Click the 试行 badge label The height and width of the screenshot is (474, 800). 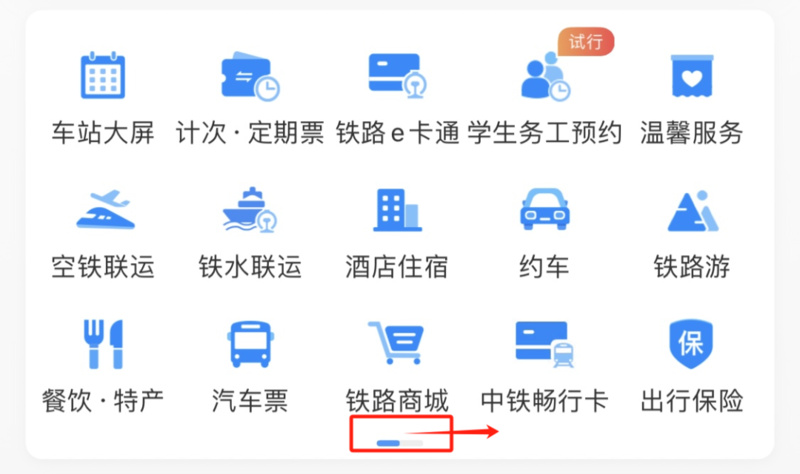point(586,41)
